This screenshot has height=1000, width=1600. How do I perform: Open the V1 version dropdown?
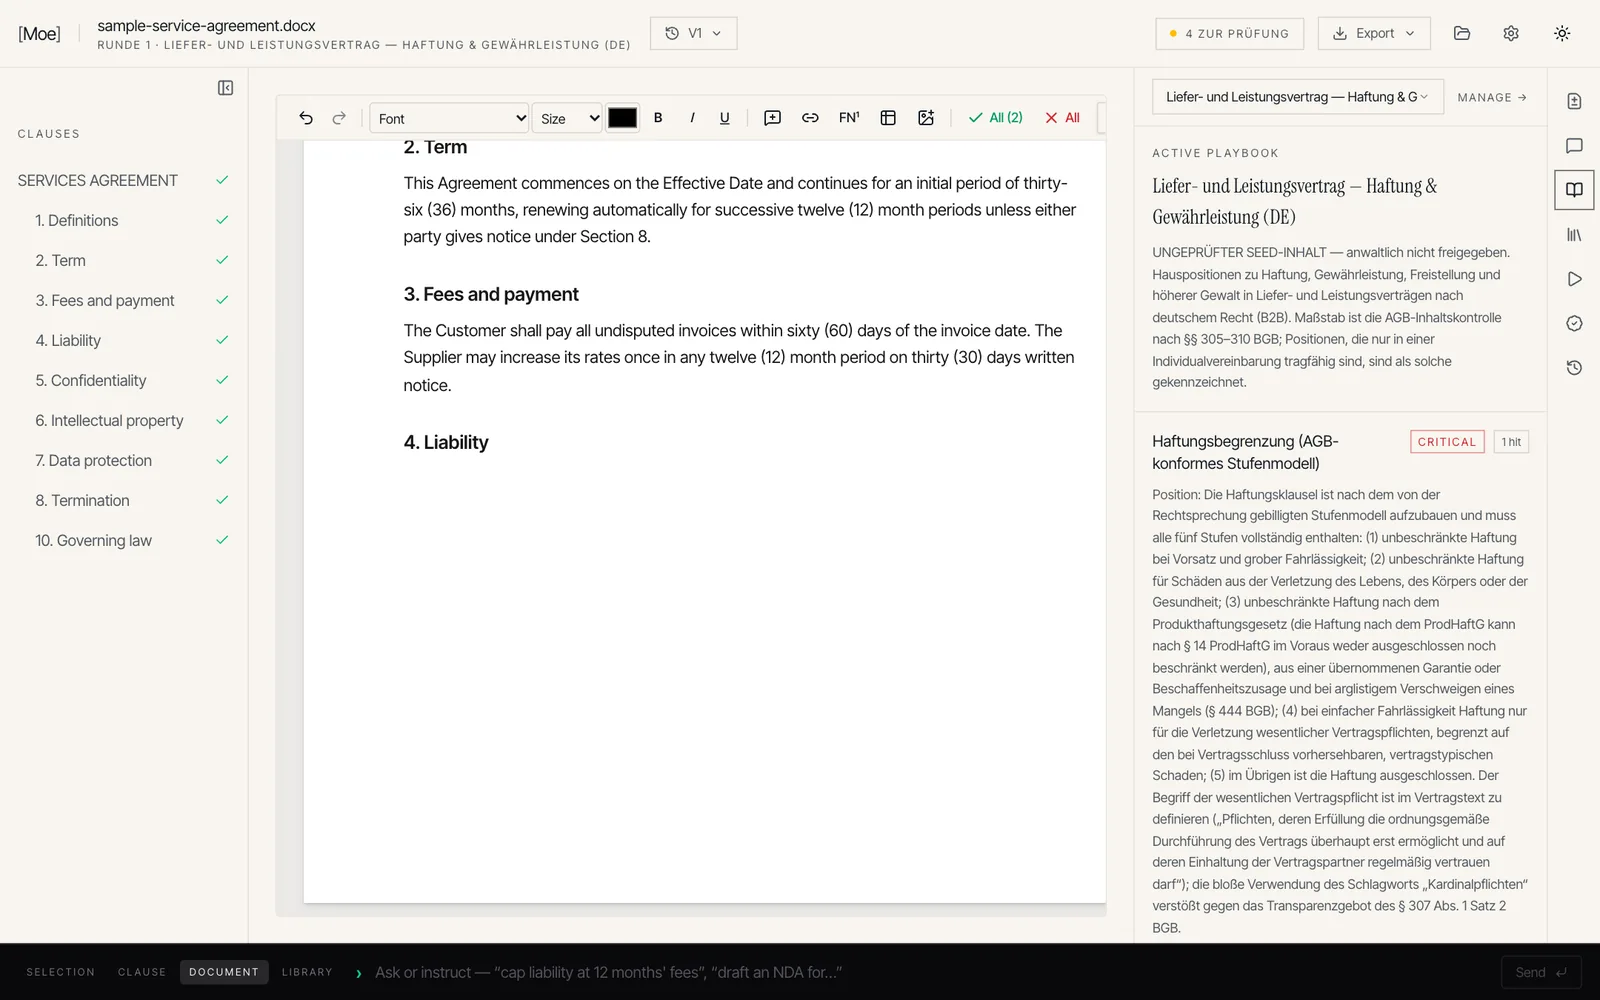[x=694, y=33]
